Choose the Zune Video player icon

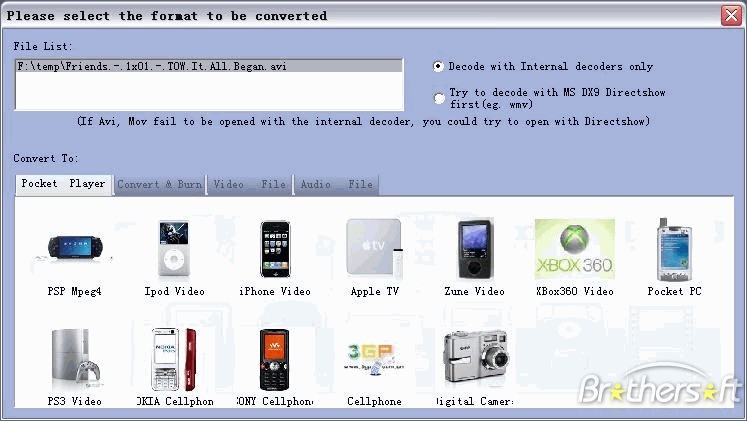(x=474, y=249)
